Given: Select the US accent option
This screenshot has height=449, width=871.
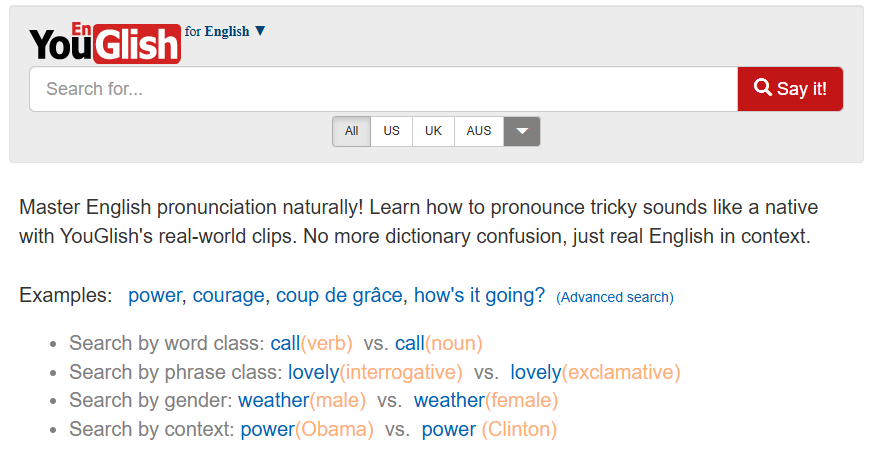Looking at the screenshot, I should click(x=391, y=131).
